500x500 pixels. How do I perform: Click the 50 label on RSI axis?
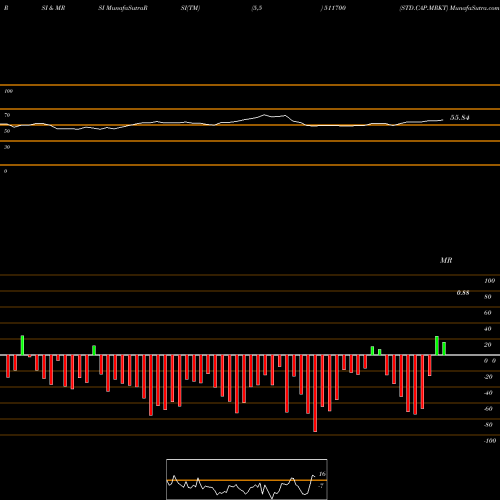click(x=7, y=131)
